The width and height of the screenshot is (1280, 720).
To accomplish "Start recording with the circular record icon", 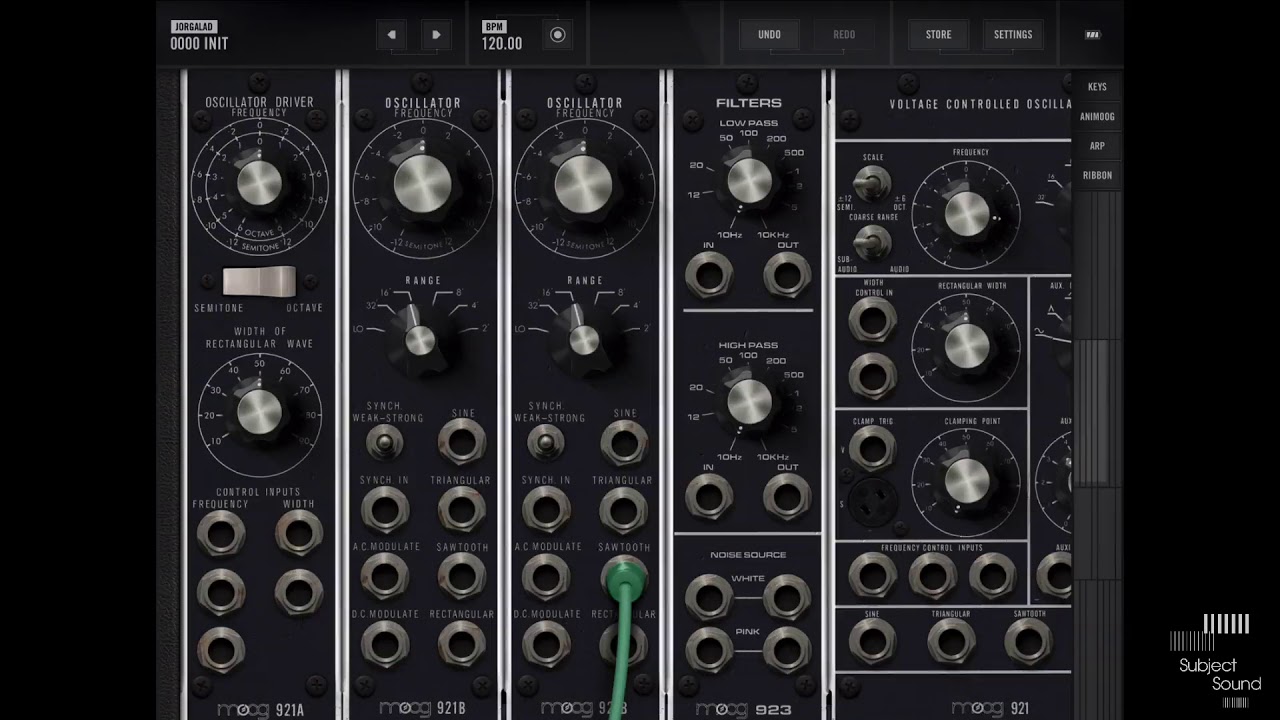I will click(x=558, y=35).
